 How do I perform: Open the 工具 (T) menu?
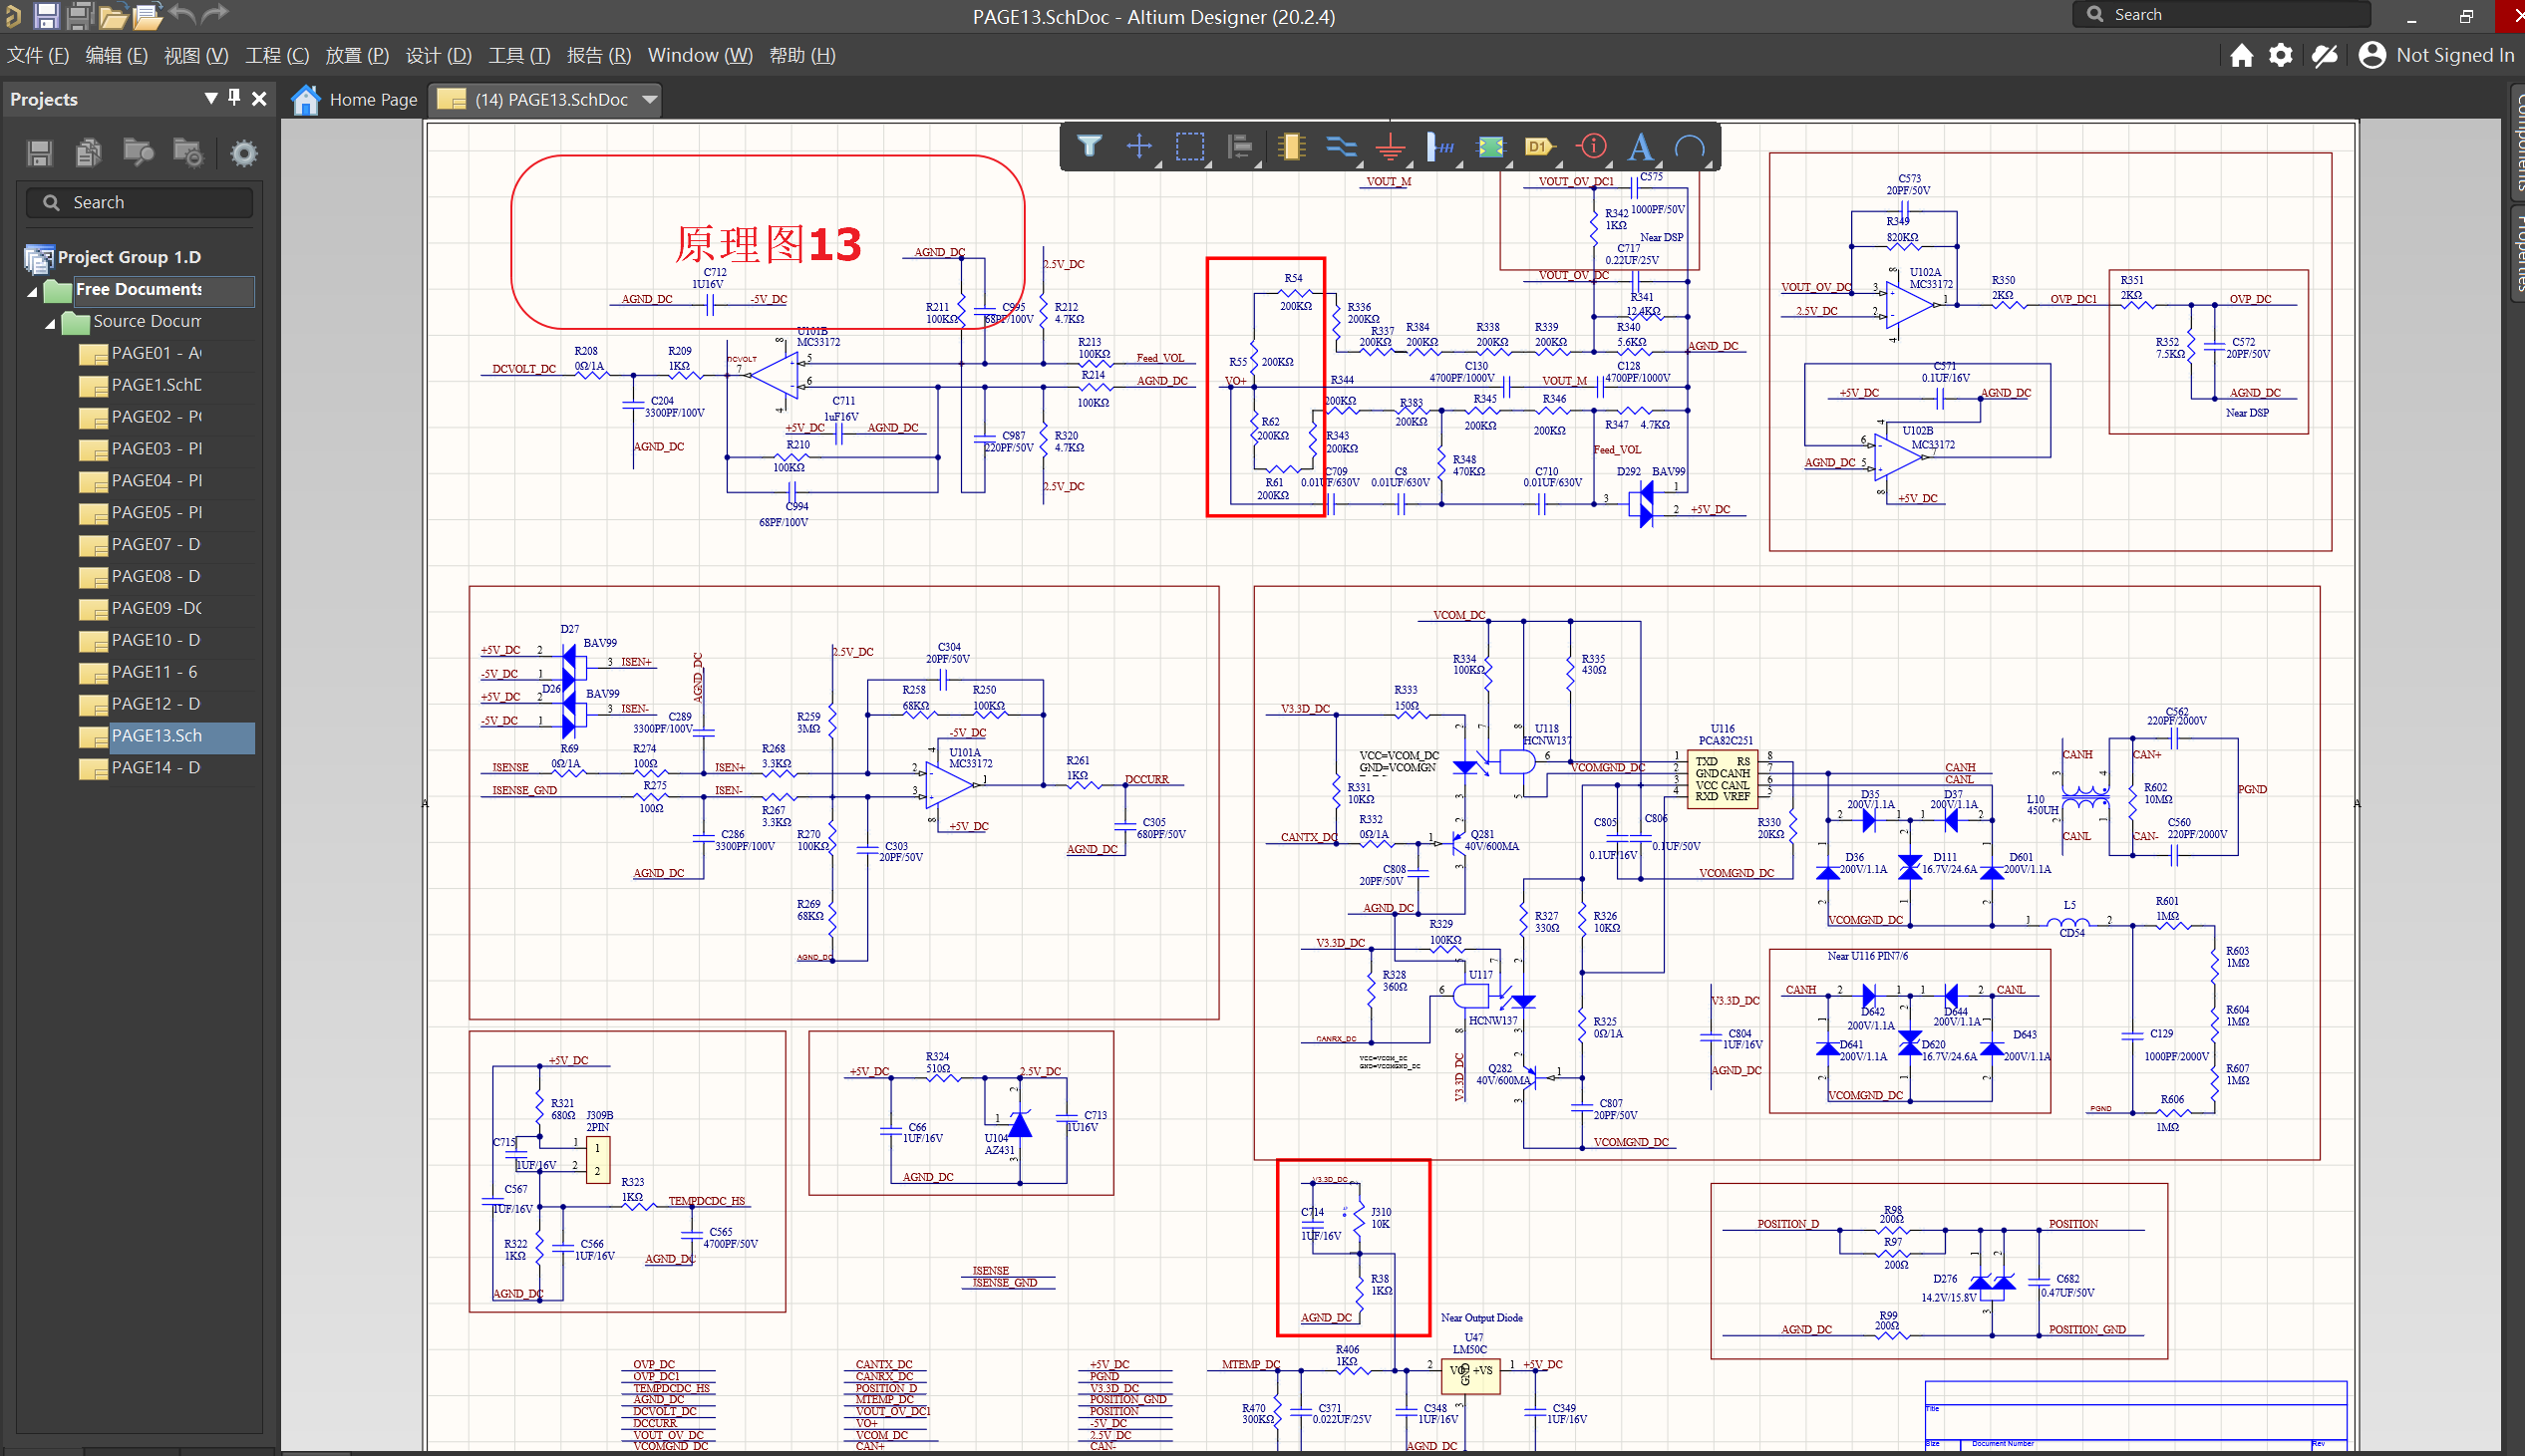click(519, 55)
